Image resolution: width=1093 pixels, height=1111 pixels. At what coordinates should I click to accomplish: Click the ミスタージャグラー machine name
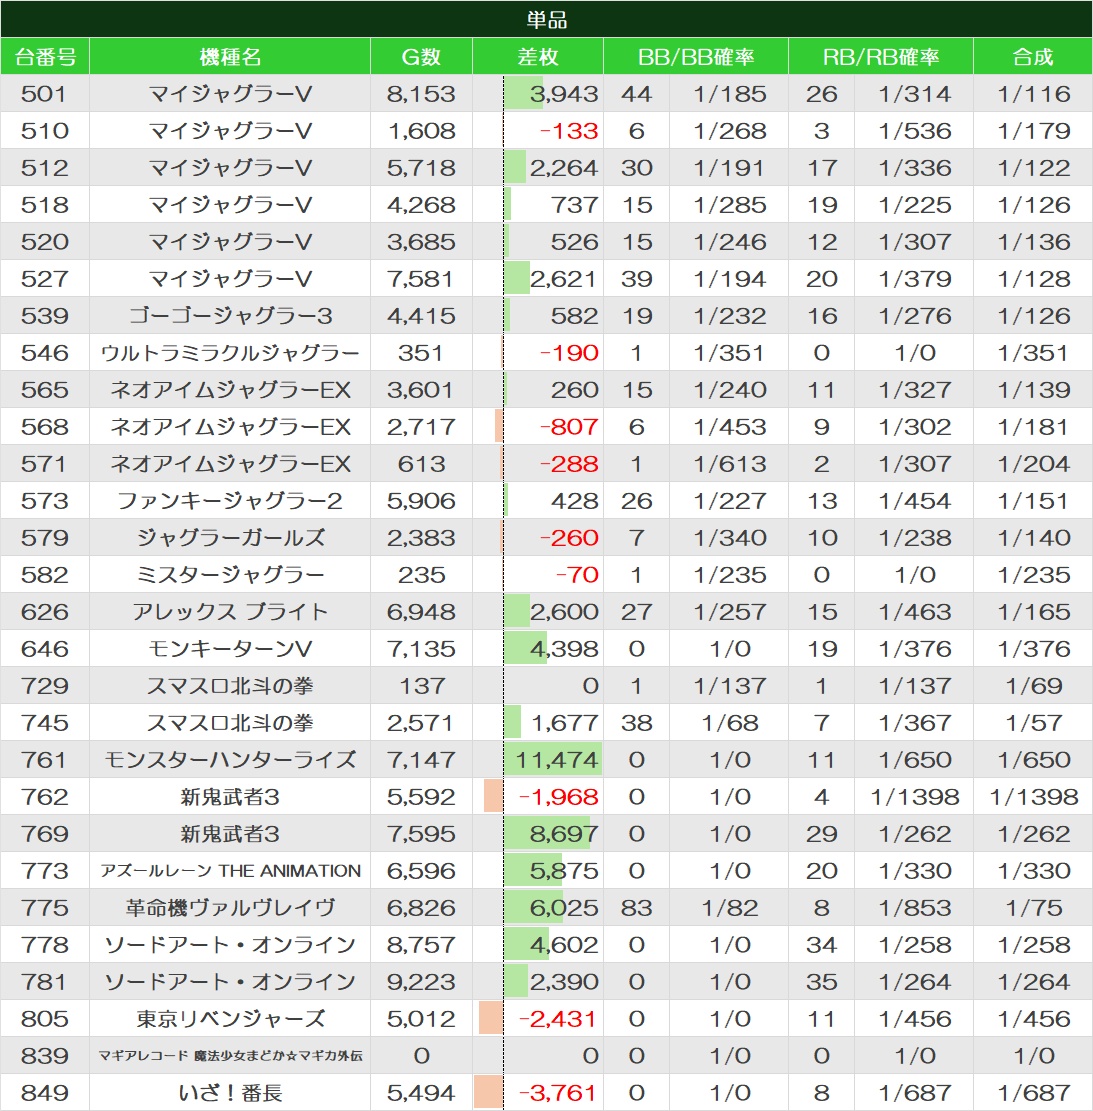click(230, 575)
